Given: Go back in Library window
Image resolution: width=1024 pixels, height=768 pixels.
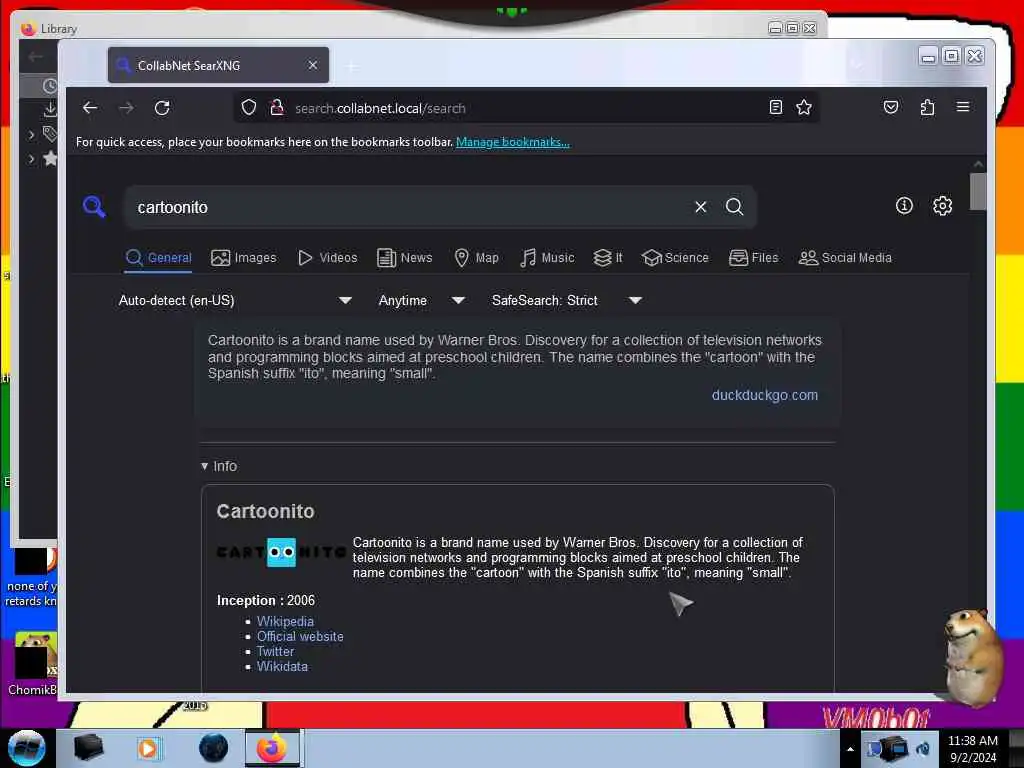Looking at the screenshot, I should tap(36, 57).
